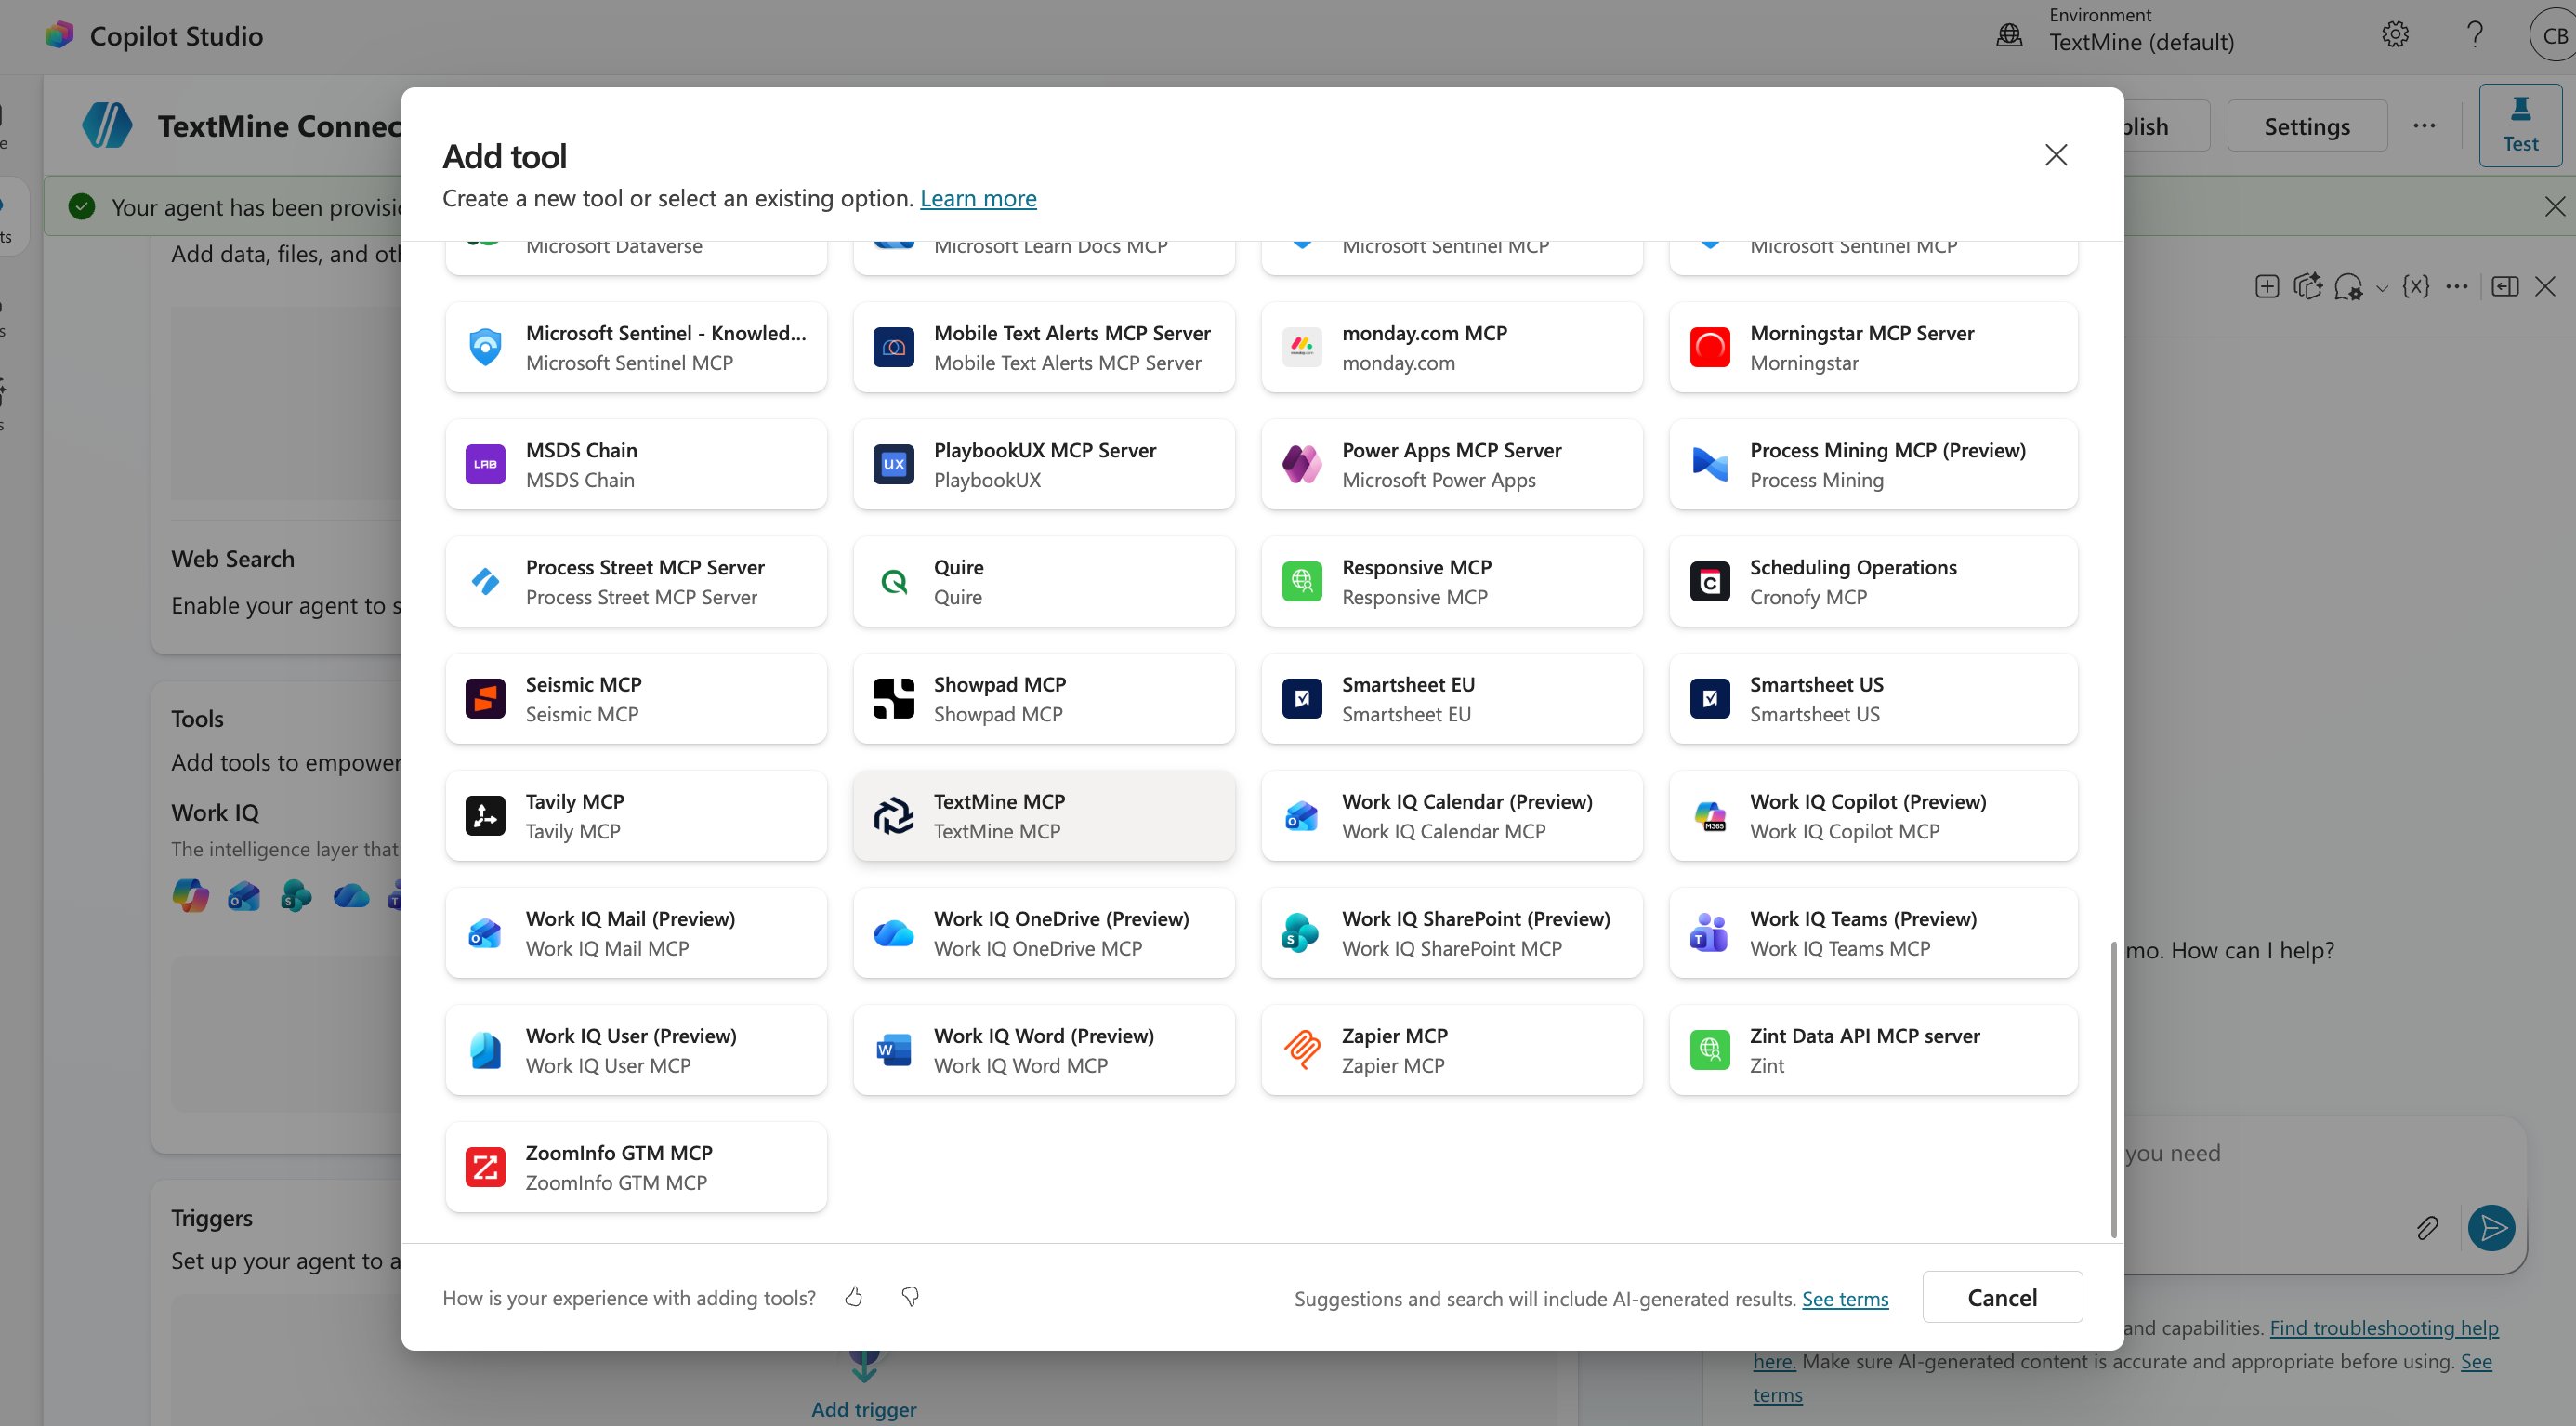Click the Add tool dialog vertical scrollbar
This screenshot has height=1426, width=2576.
2113,1088
